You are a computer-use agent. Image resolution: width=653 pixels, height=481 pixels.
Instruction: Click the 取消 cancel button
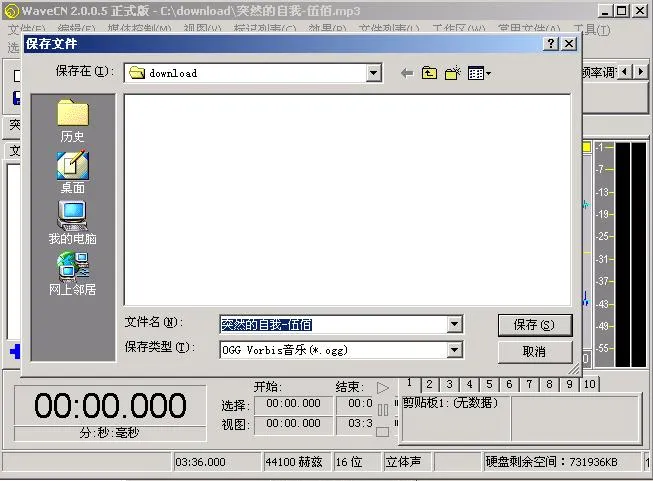535,352
